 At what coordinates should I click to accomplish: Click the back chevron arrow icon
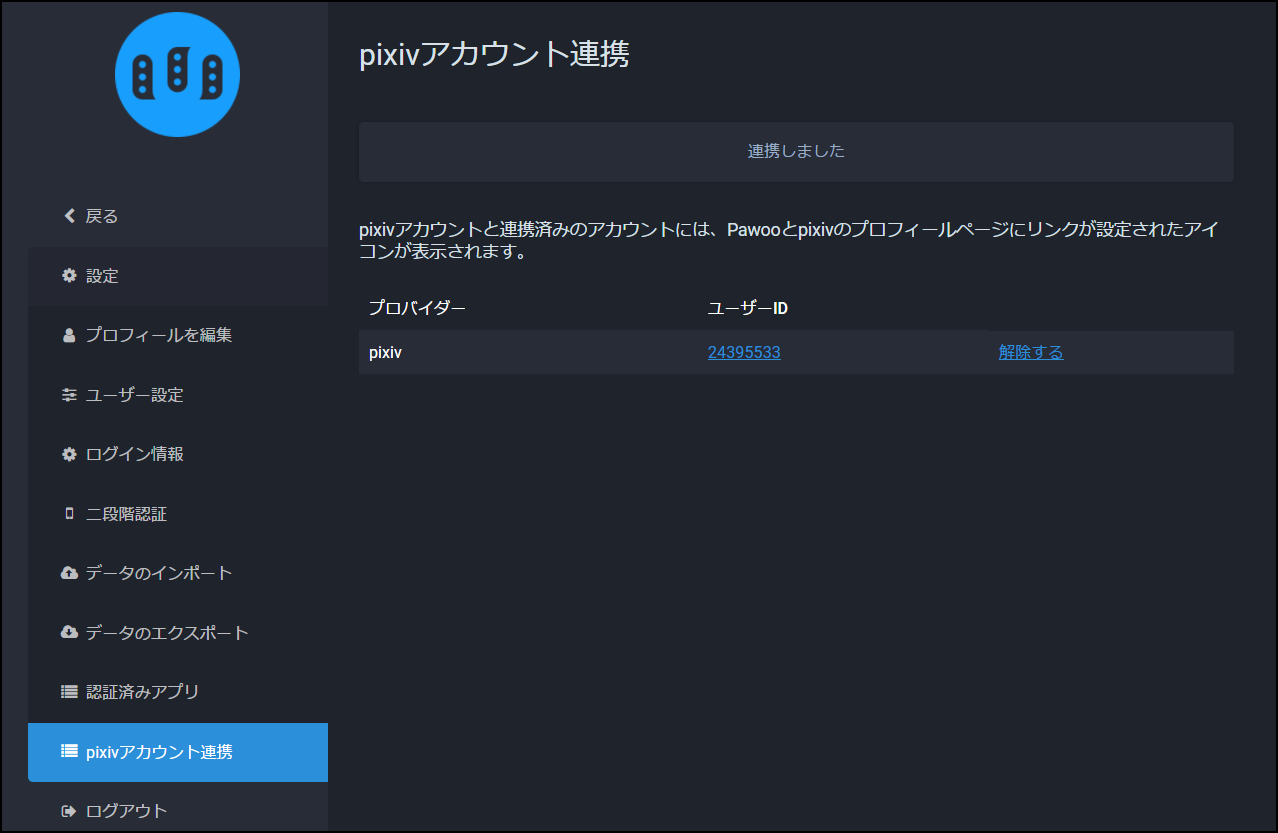pyautogui.click(x=69, y=216)
